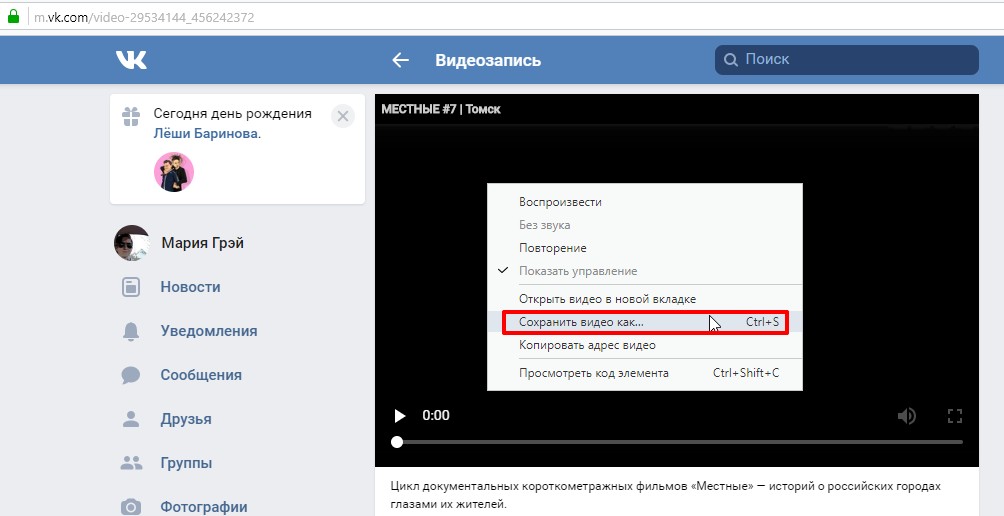Dismiss the birthday notification with X
Image resolution: width=1004 pixels, height=516 pixels.
[343, 116]
